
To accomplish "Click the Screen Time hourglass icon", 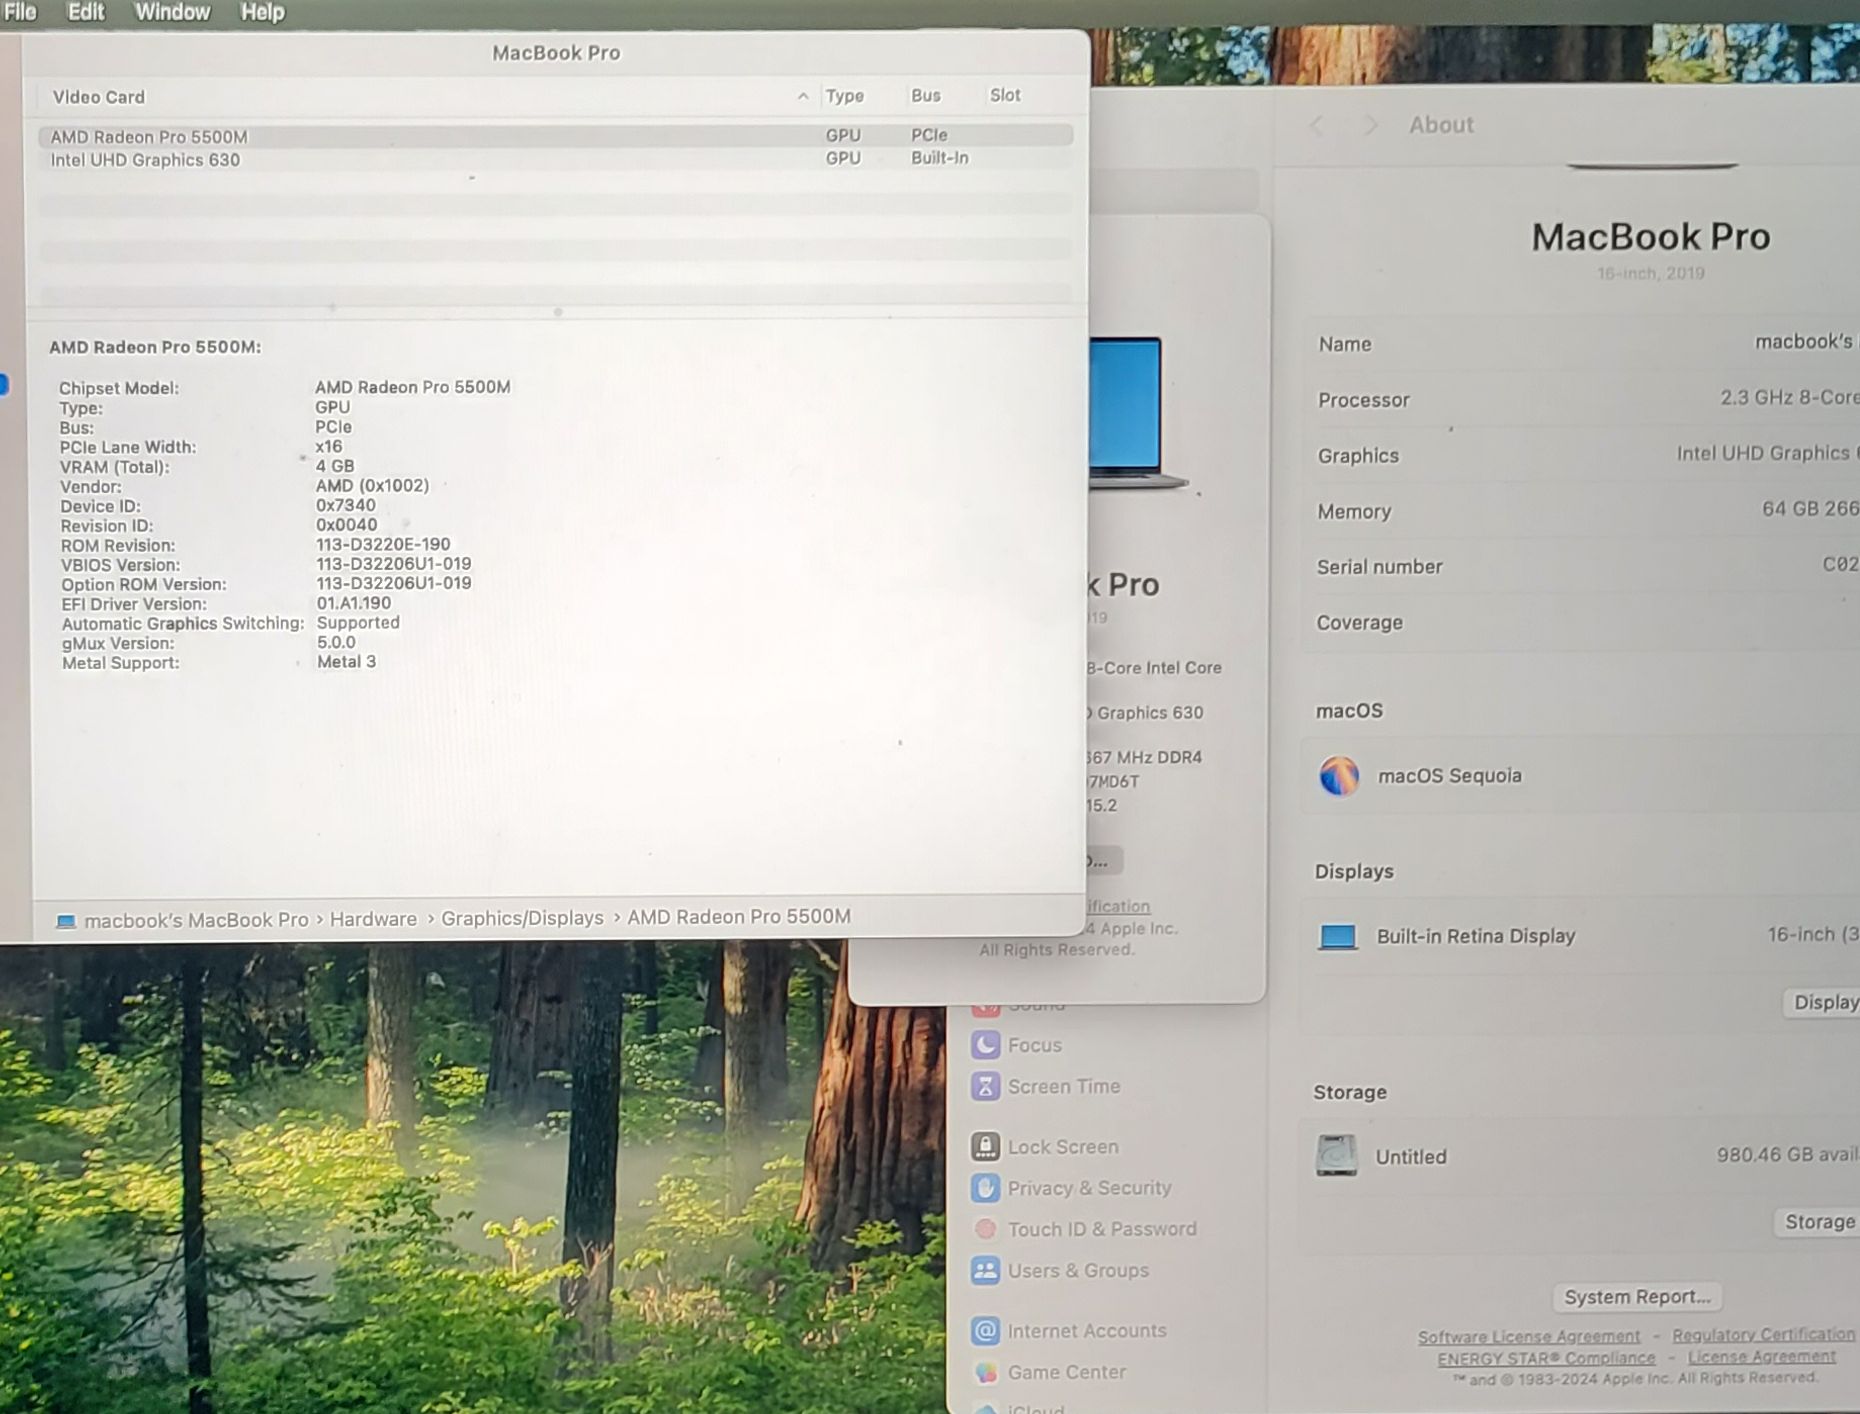I will coord(985,1086).
